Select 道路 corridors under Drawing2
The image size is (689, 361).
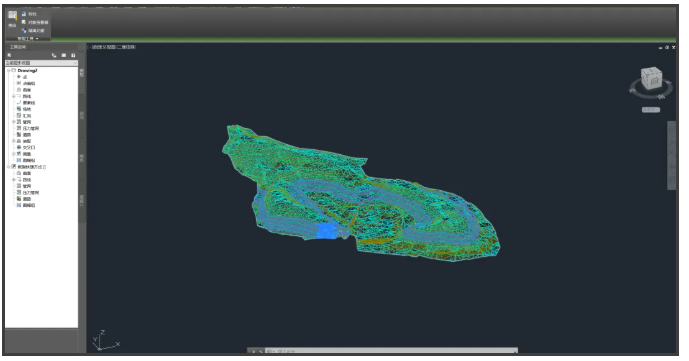point(27,135)
